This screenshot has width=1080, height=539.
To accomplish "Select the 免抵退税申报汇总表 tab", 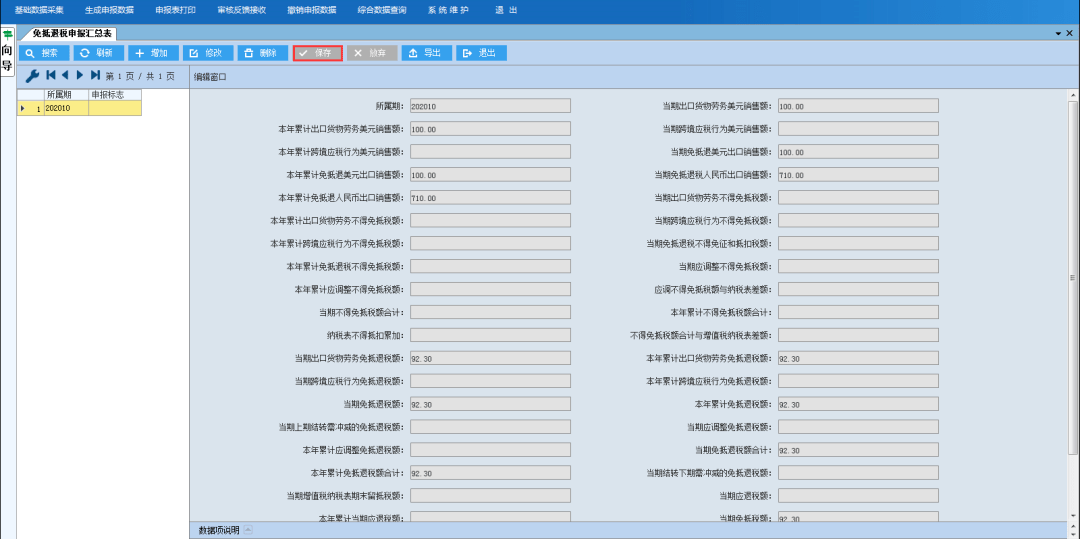I will pos(72,33).
